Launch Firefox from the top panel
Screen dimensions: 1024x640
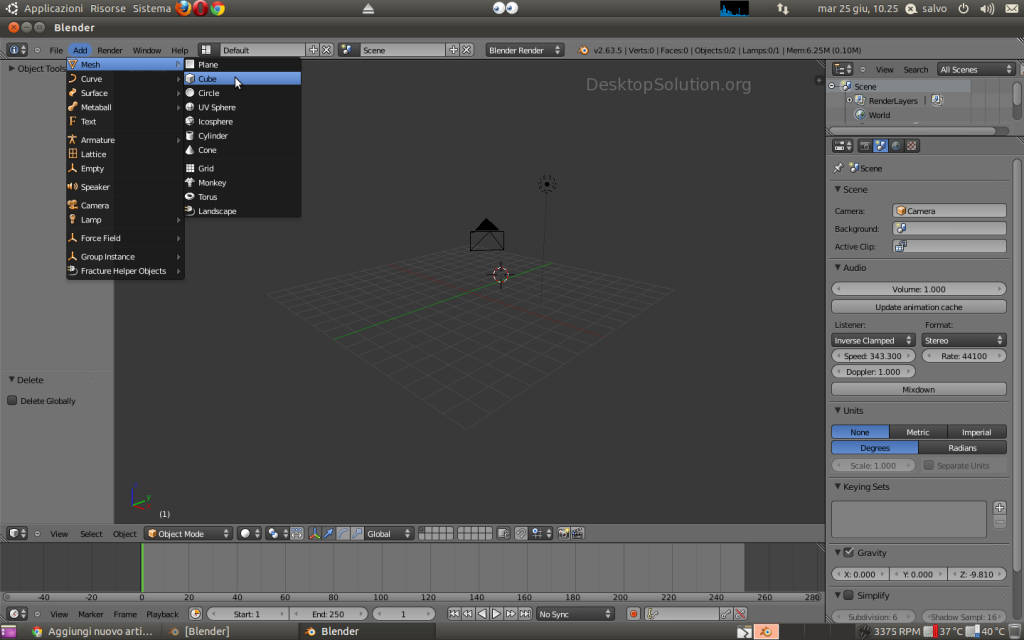(x=185, y=8)
